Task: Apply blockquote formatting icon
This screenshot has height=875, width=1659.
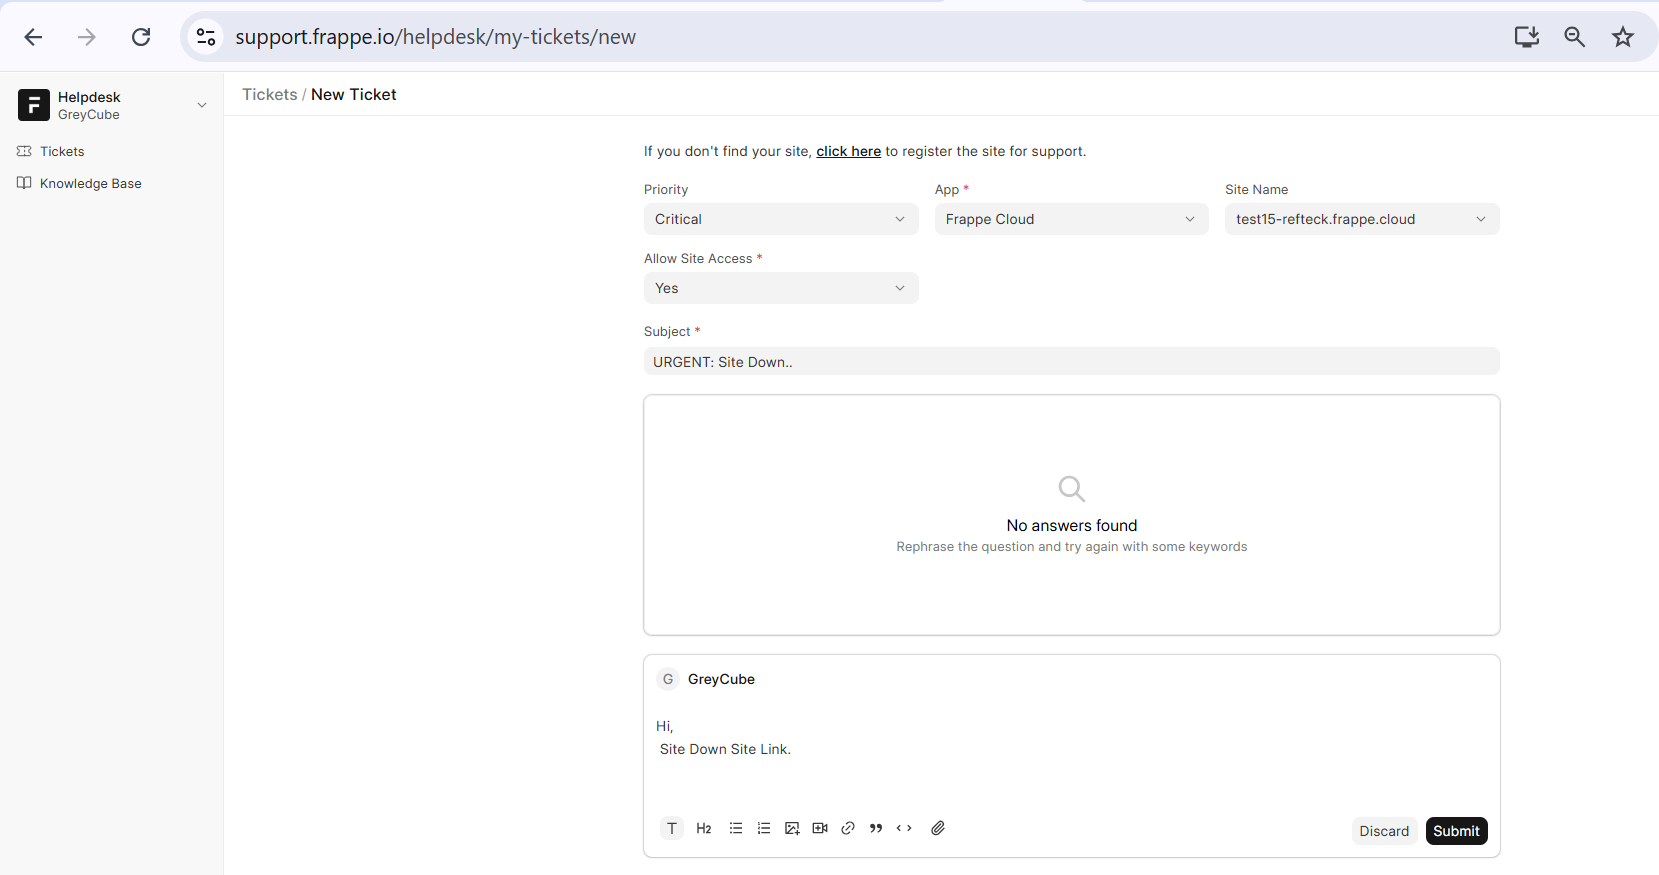Action: (x=876, y=828)
